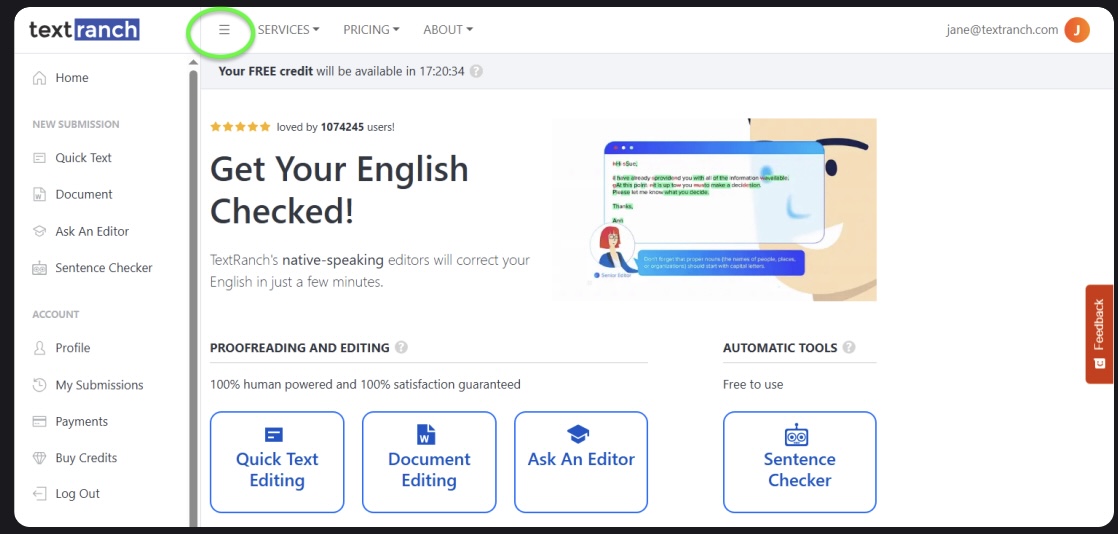This screenshot has height=534, width=1118.
Task: Click the free credit countdown 17:20:34
Action: 441,71
